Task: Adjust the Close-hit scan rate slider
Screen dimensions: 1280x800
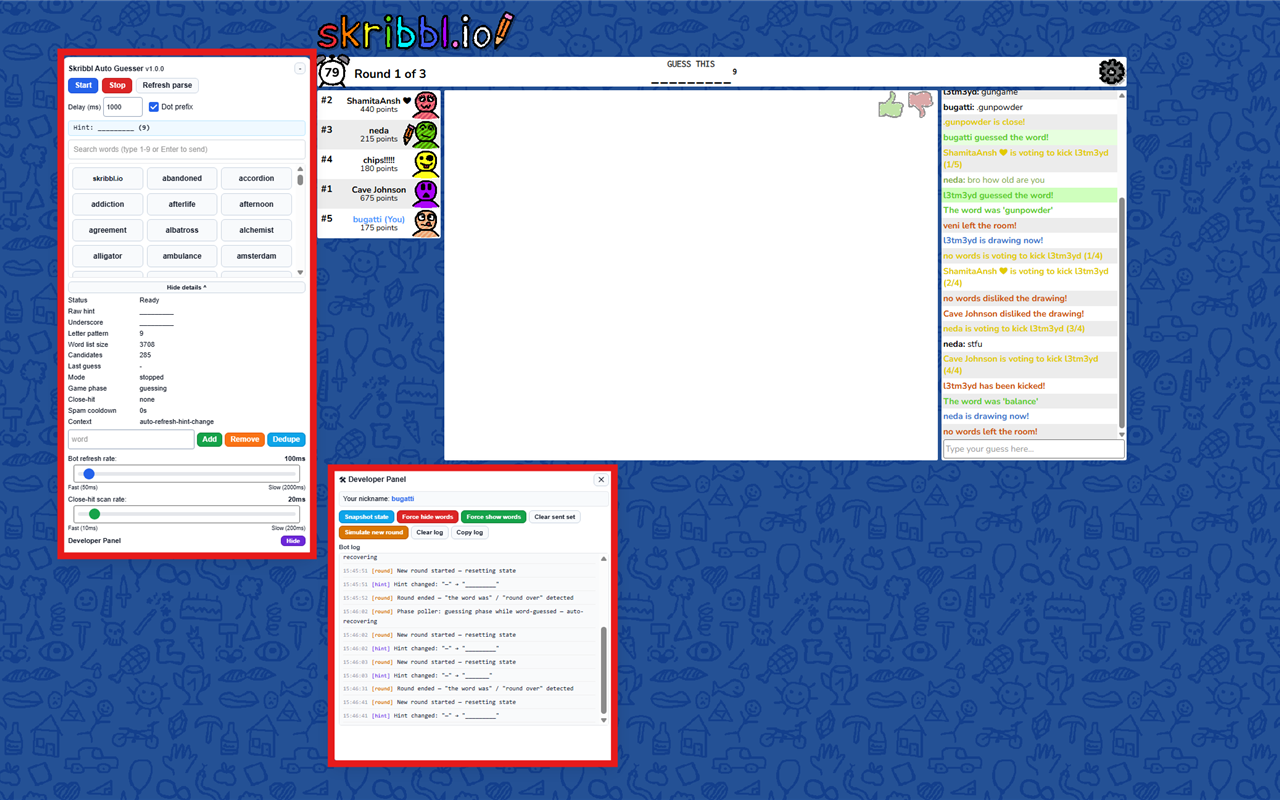Action: point(186,514)
